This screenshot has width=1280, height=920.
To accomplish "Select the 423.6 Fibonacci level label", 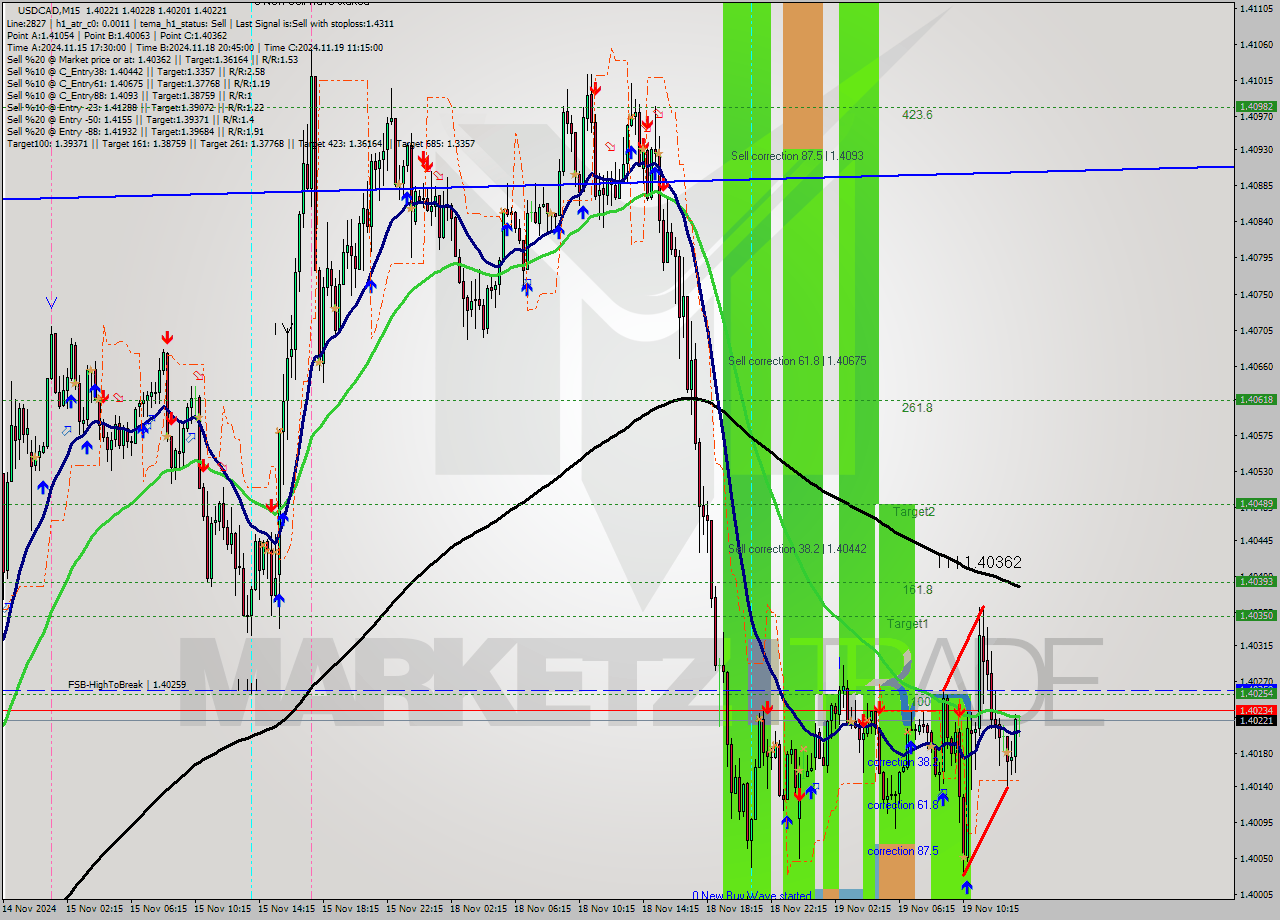I will click(917, 115).
